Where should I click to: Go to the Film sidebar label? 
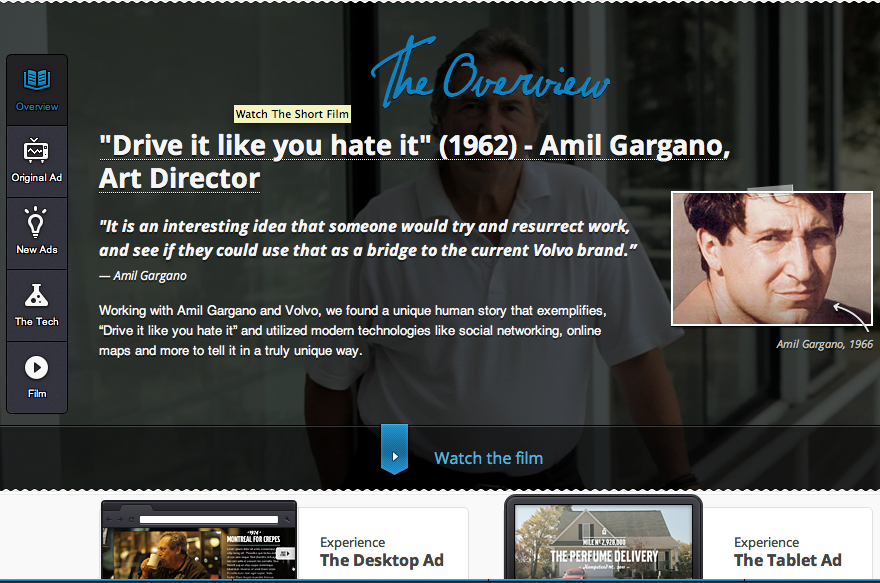tap(37, 393)
